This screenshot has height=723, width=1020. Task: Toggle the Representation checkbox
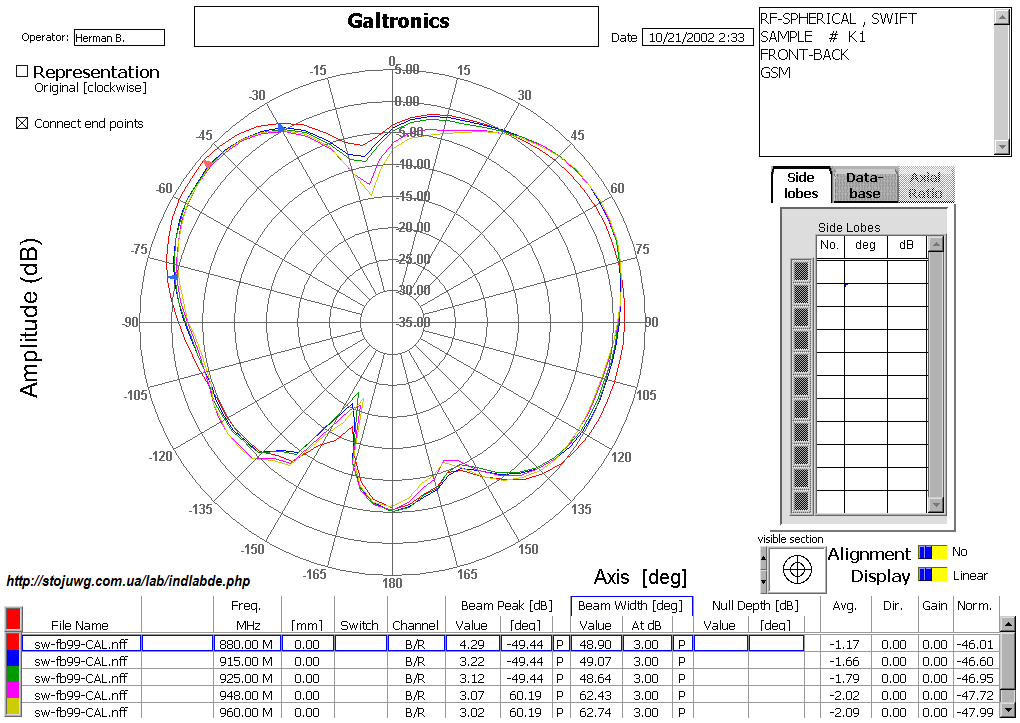pyautogui.click(x=22, y=72)
